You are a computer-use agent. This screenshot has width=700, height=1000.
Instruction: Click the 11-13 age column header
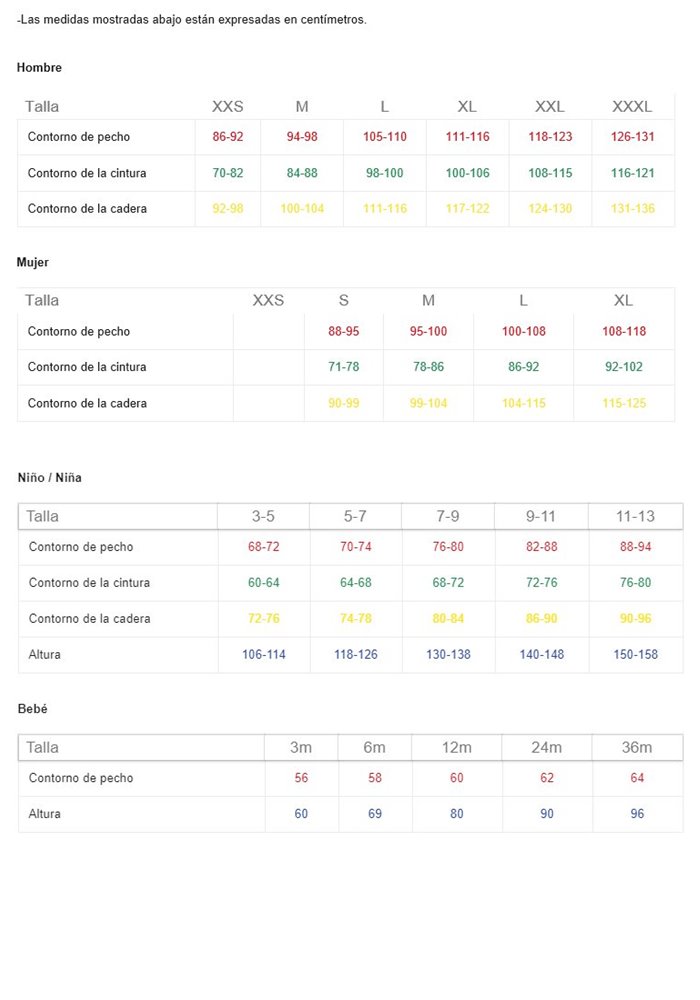[x=635, y=516]
